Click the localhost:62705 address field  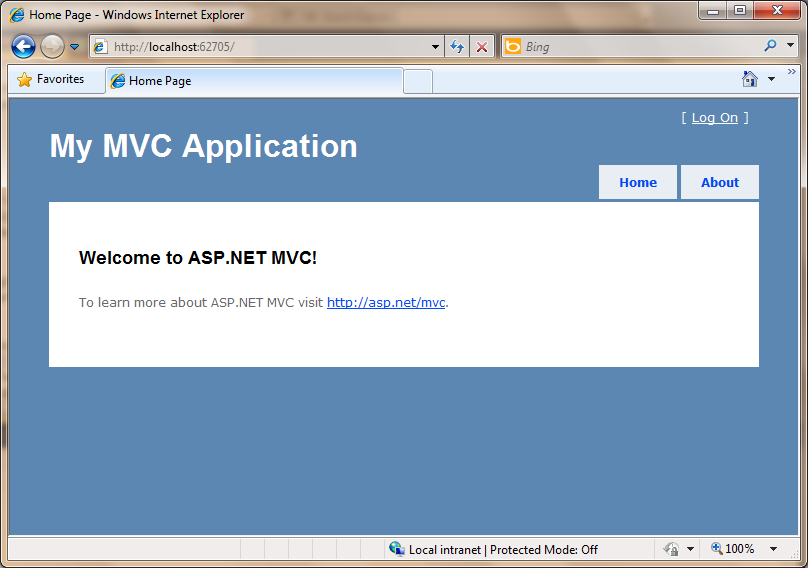(268, 47)
